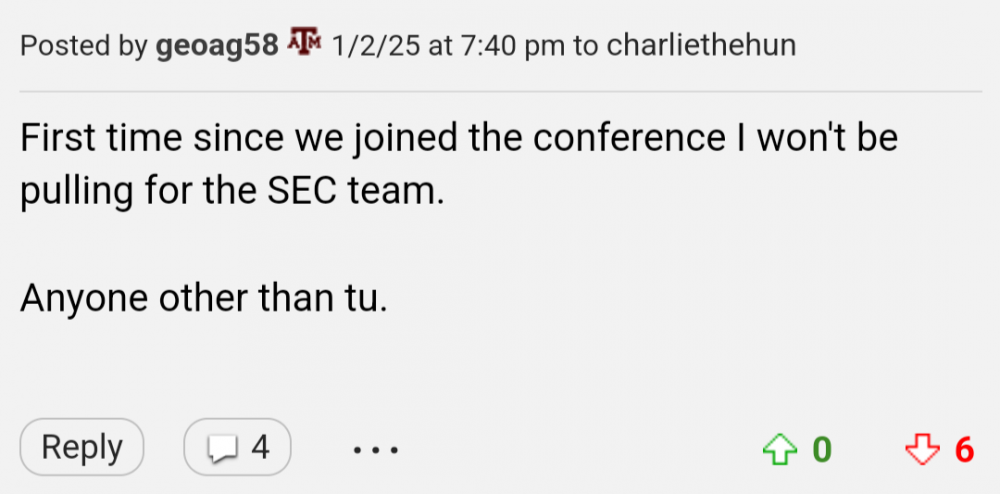Click the horizontal divider under the post header
The height and width of the screenshot is (494, 1000).
tap(500, 91)
